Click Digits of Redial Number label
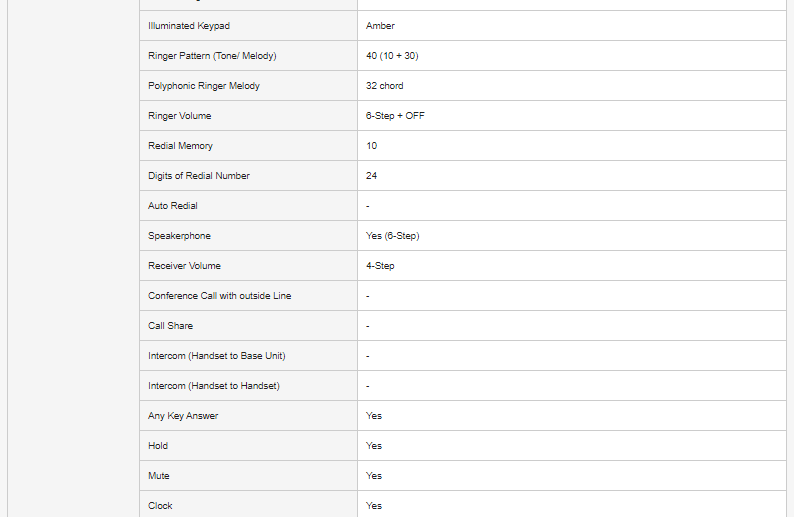The height and width of the screenshot is (517, 794). 199,176
